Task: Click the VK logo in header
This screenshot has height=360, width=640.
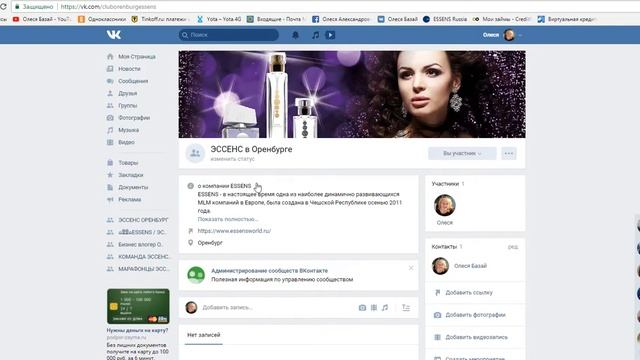Action: pos(114,35)
